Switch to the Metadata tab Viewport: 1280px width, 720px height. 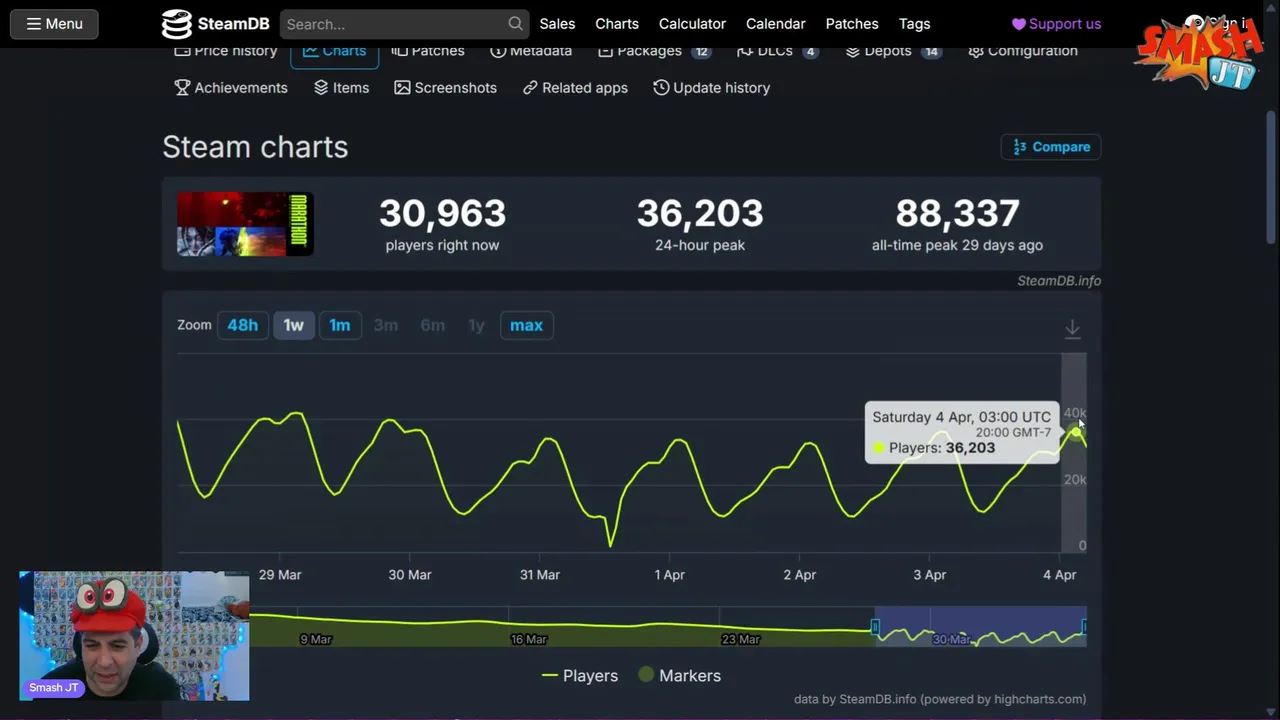[531, 53]
